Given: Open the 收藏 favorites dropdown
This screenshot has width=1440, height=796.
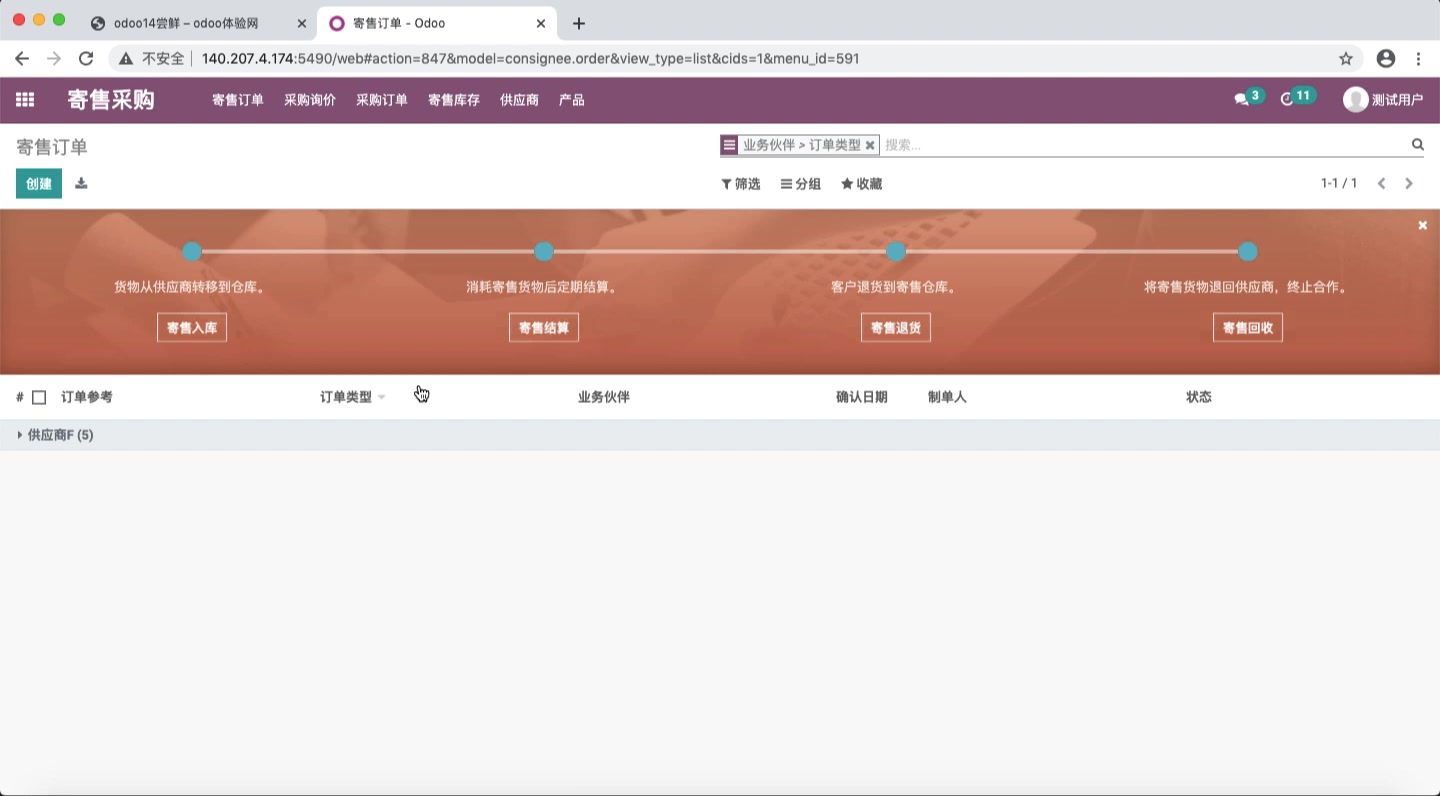Looking at the screenshot, I should (861, 183).
